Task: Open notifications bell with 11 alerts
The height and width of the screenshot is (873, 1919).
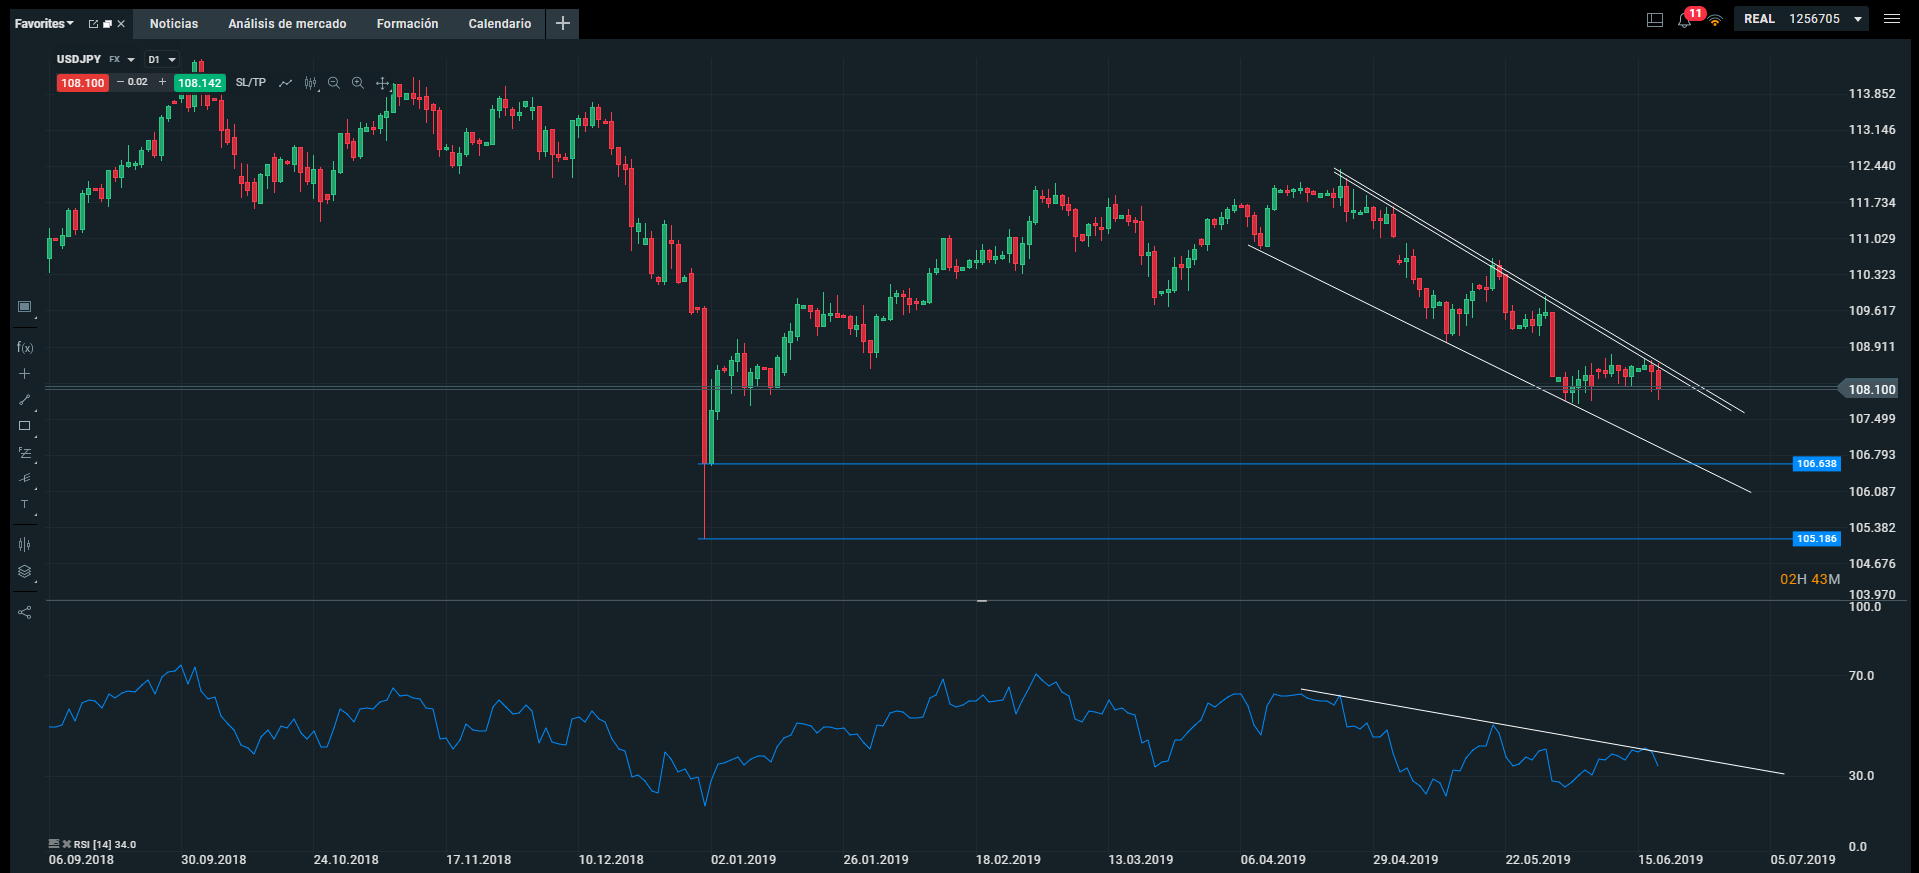Action: click(1685, 20)
